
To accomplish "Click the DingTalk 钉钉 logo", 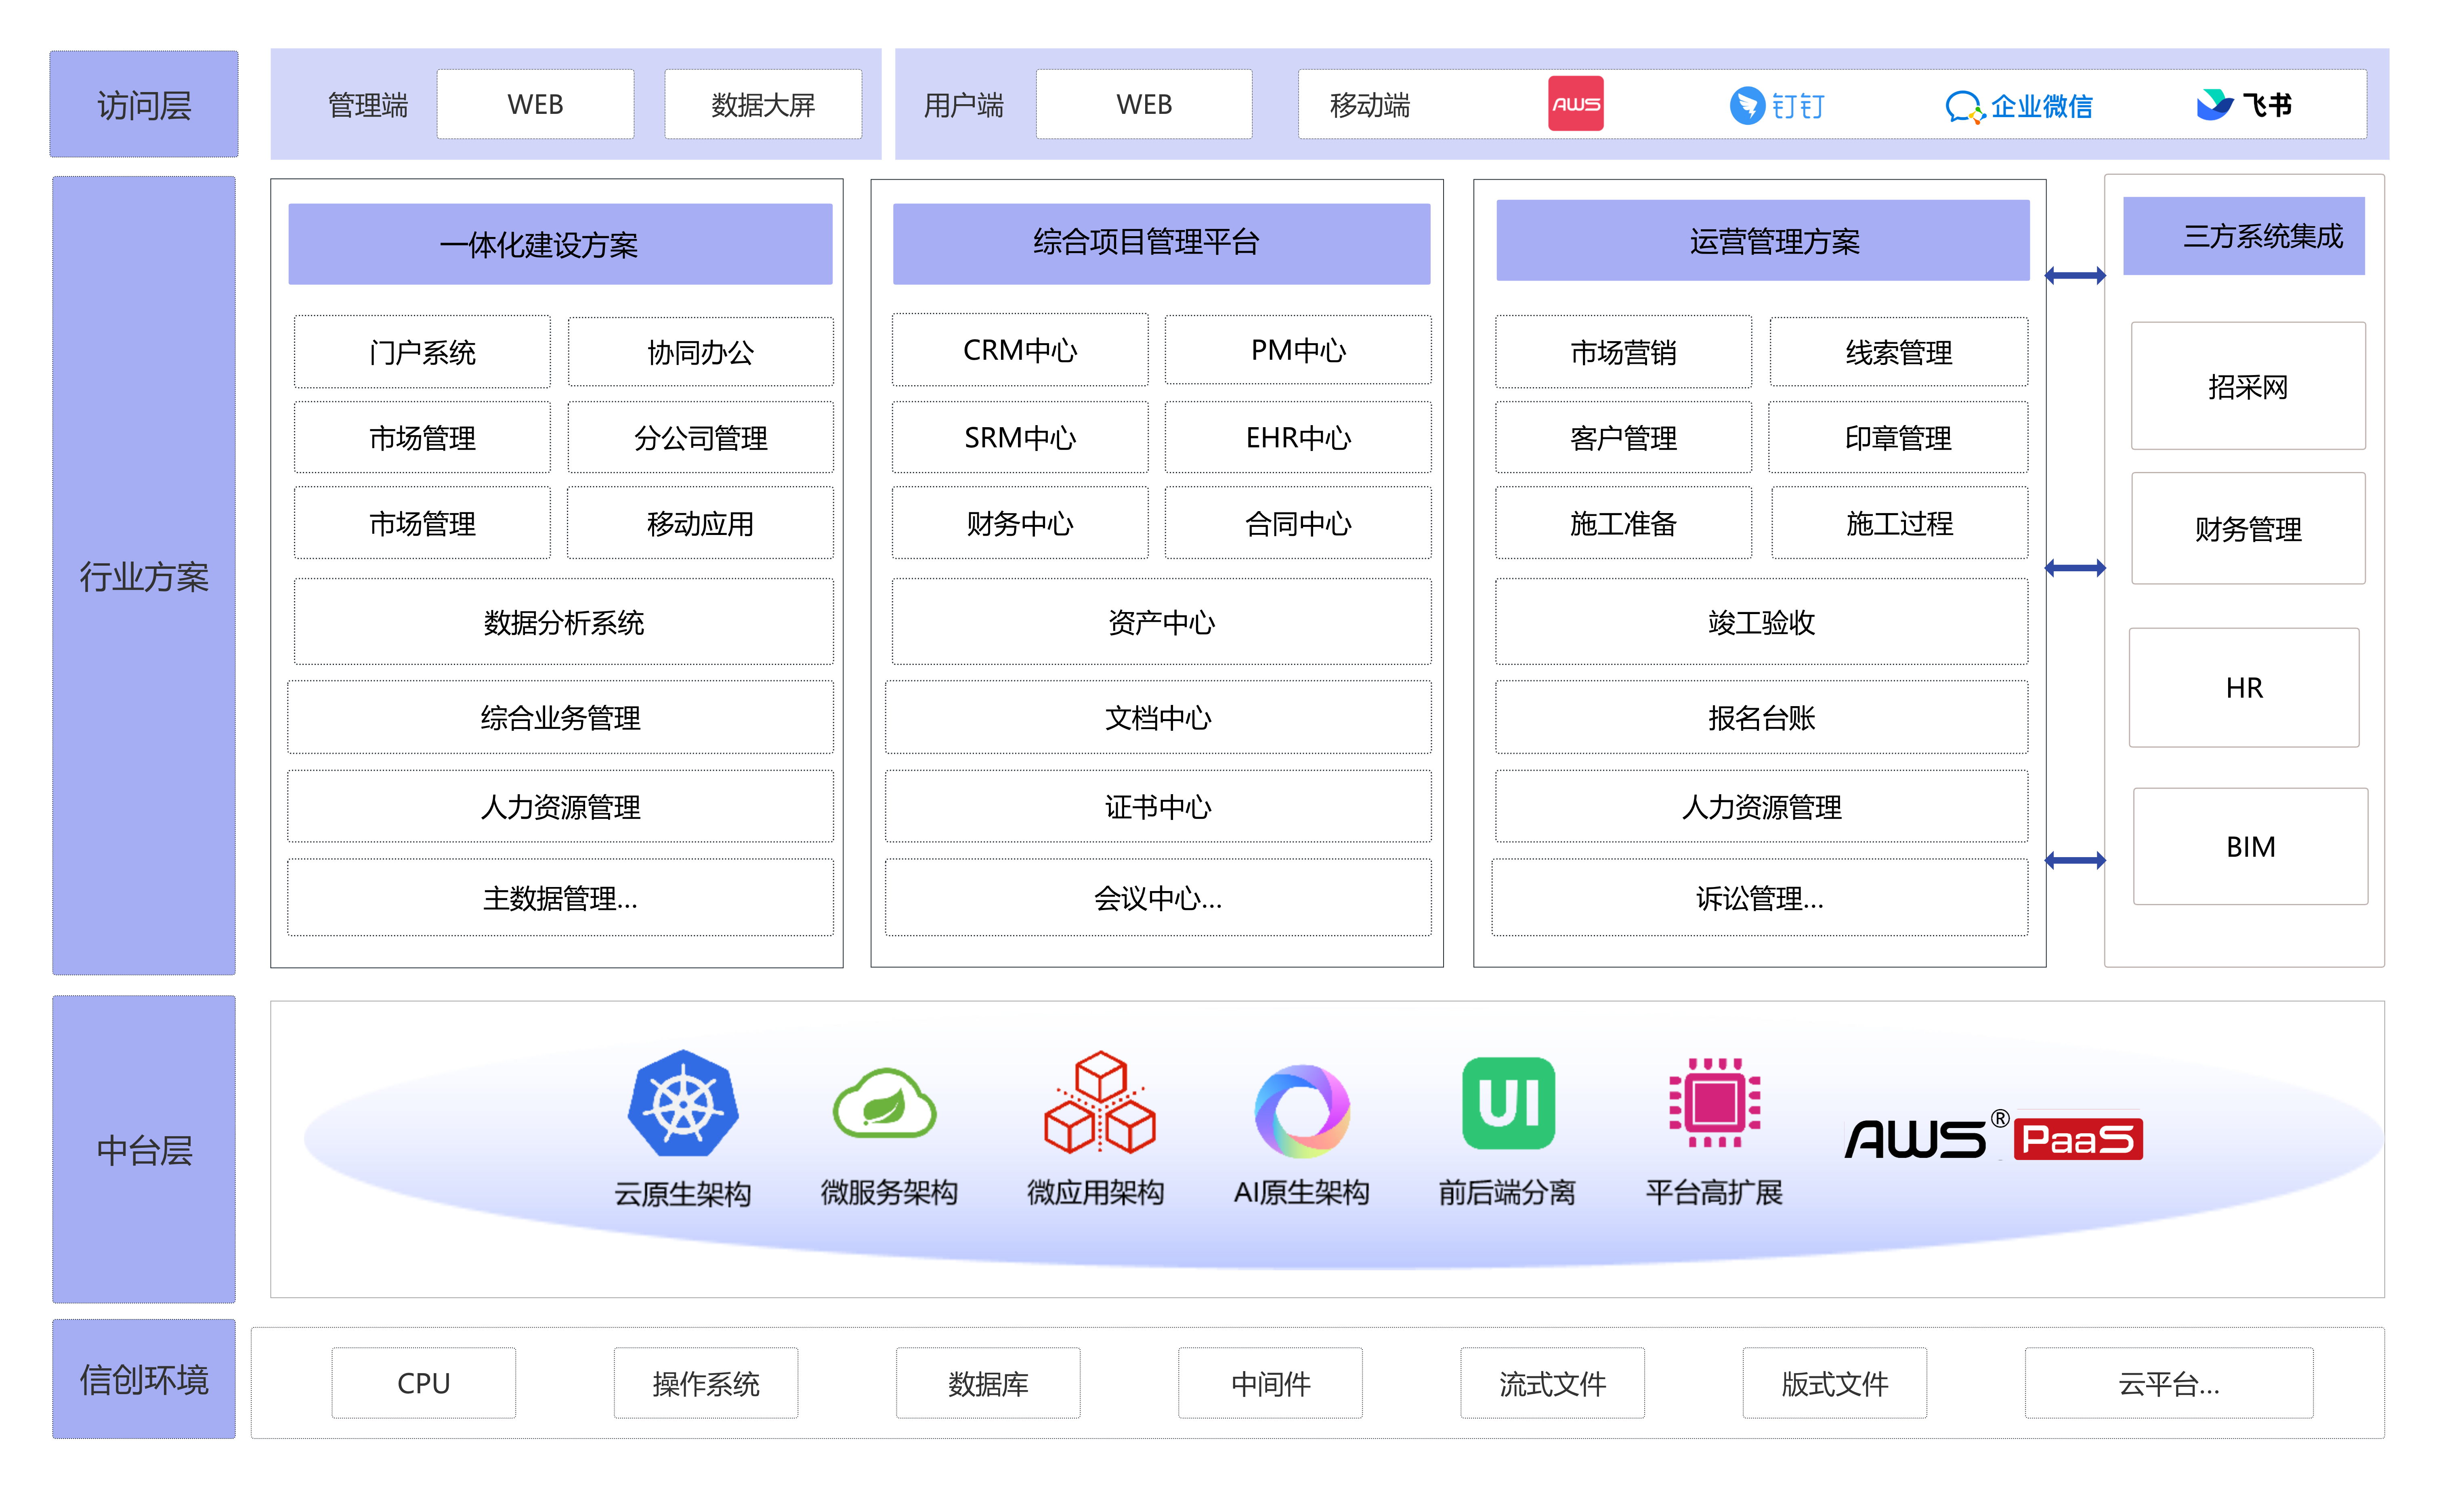I will (x=1777, y=105).
